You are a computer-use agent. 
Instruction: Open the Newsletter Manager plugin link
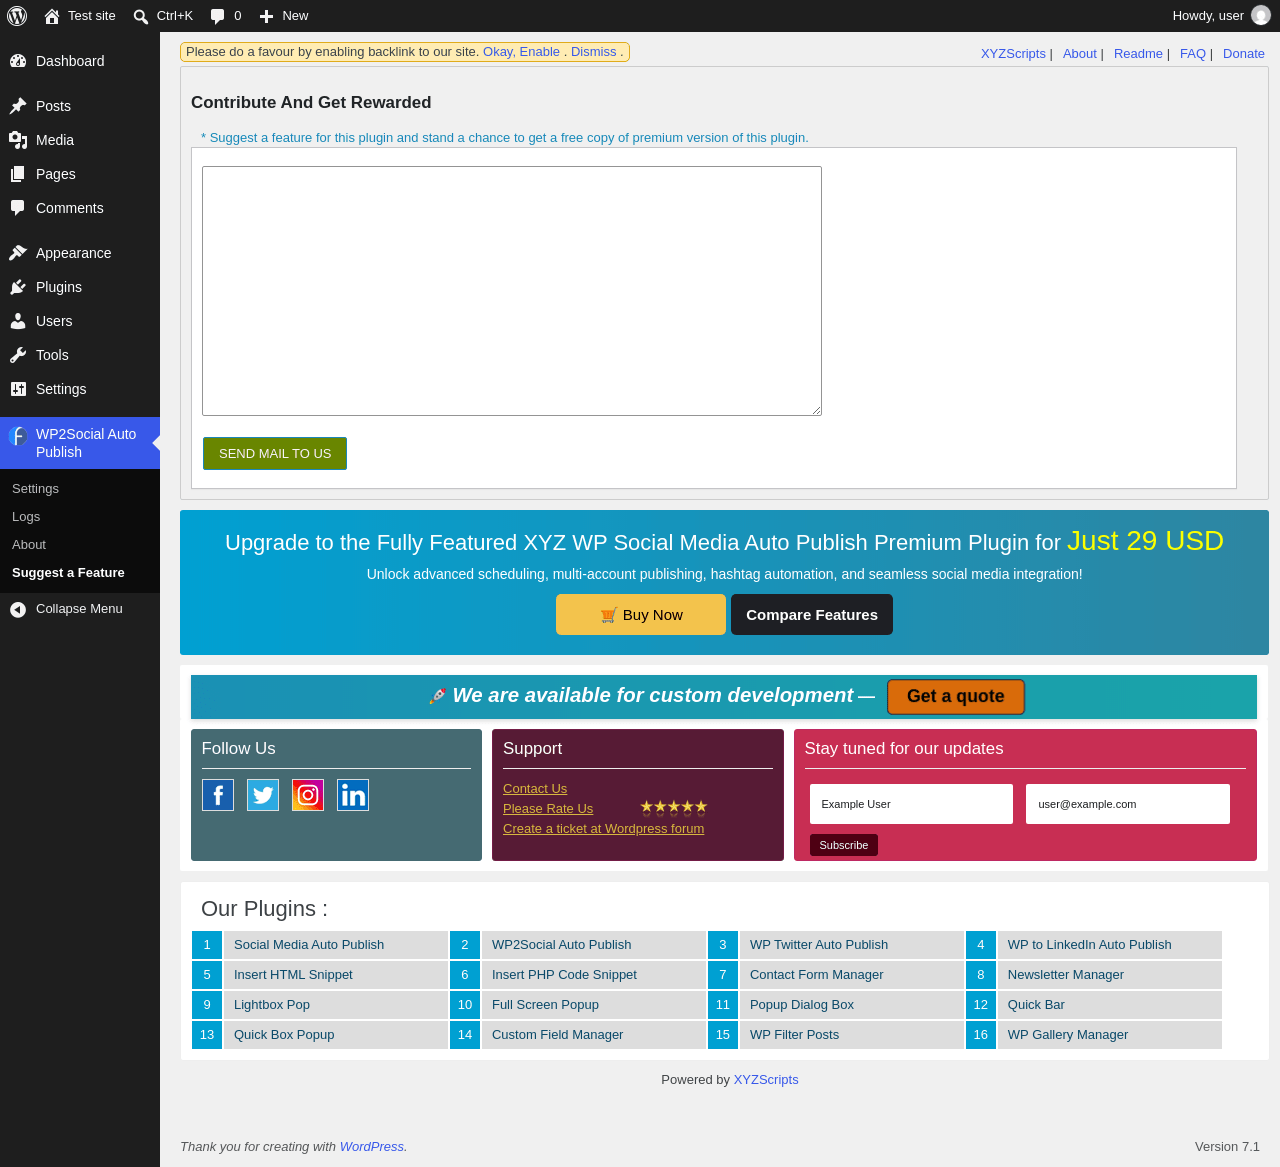[x=1066, y=975]
